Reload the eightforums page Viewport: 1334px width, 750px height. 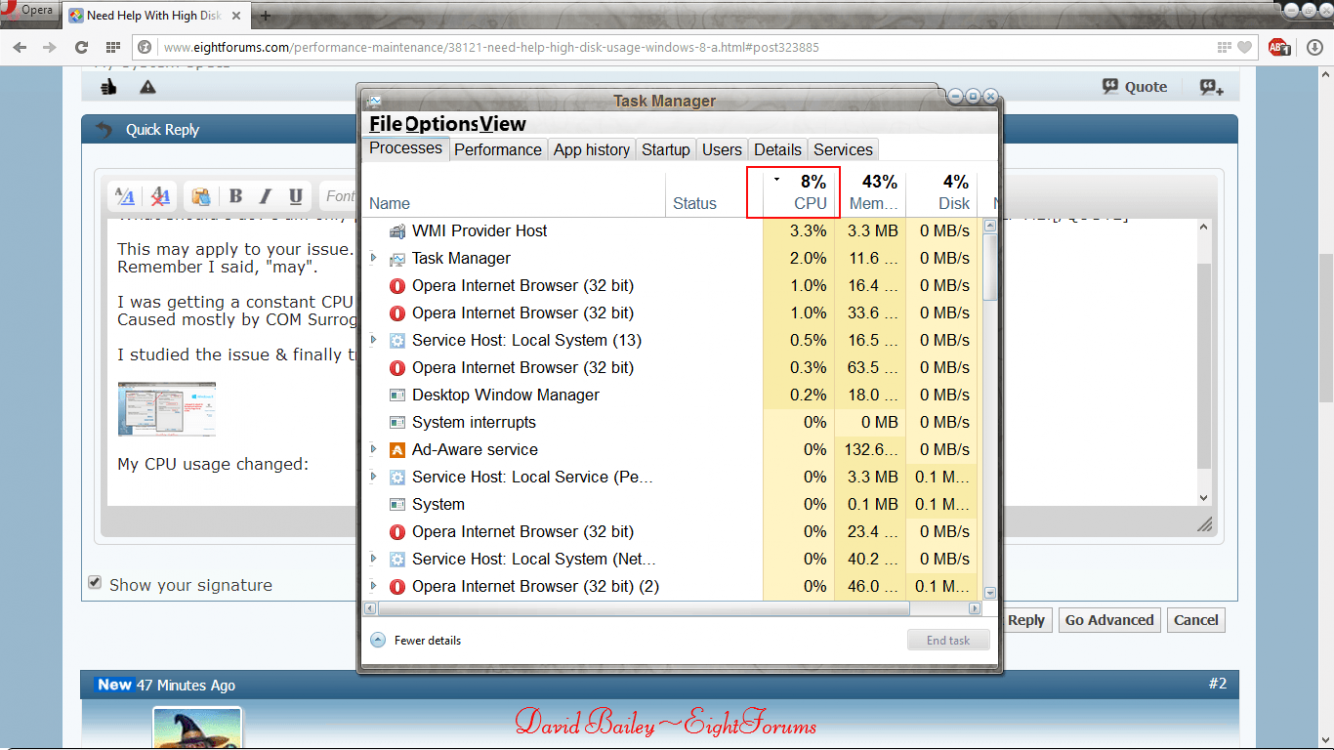[82, 47]
